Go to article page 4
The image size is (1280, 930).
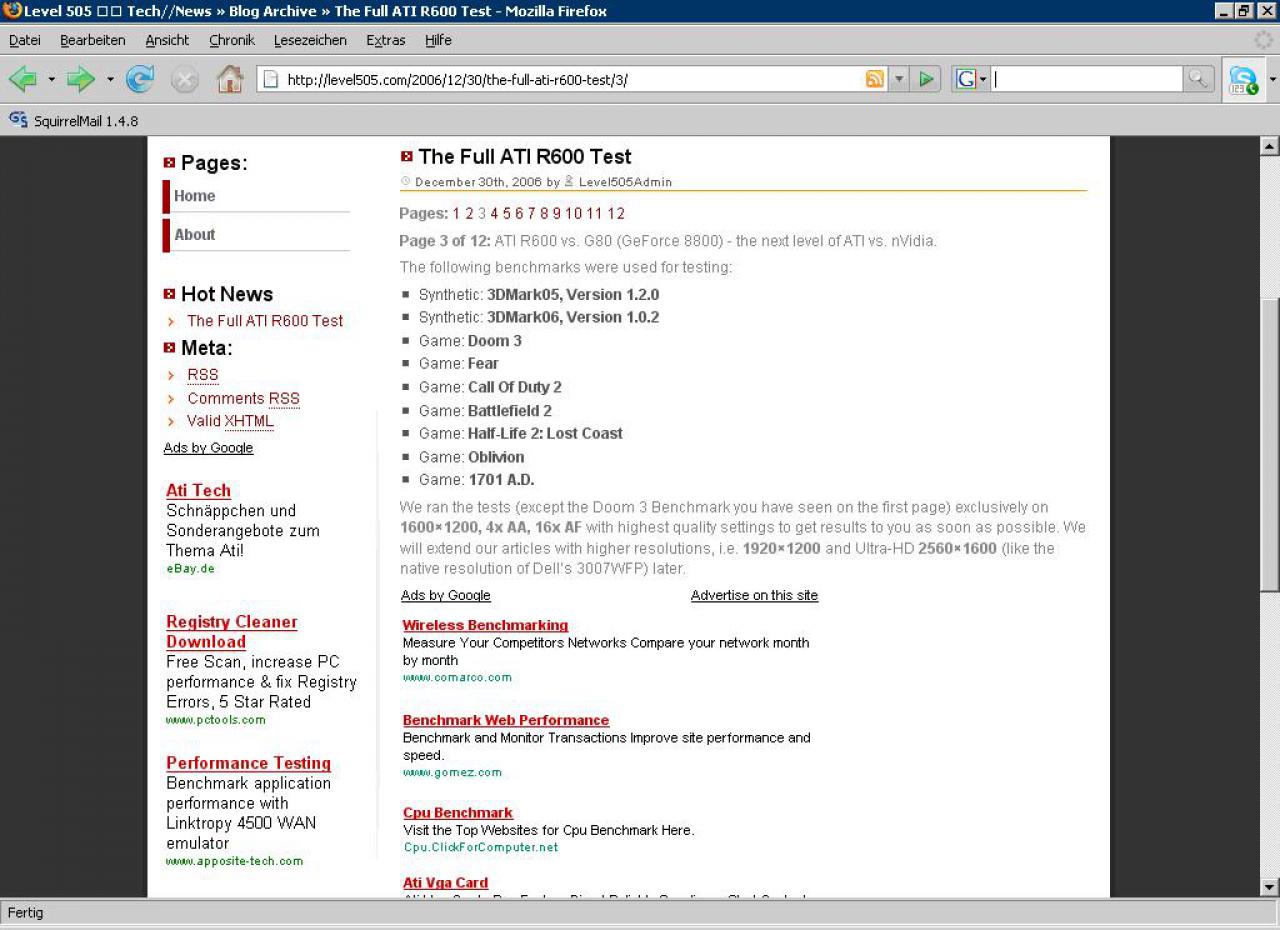tap(494, 213)
